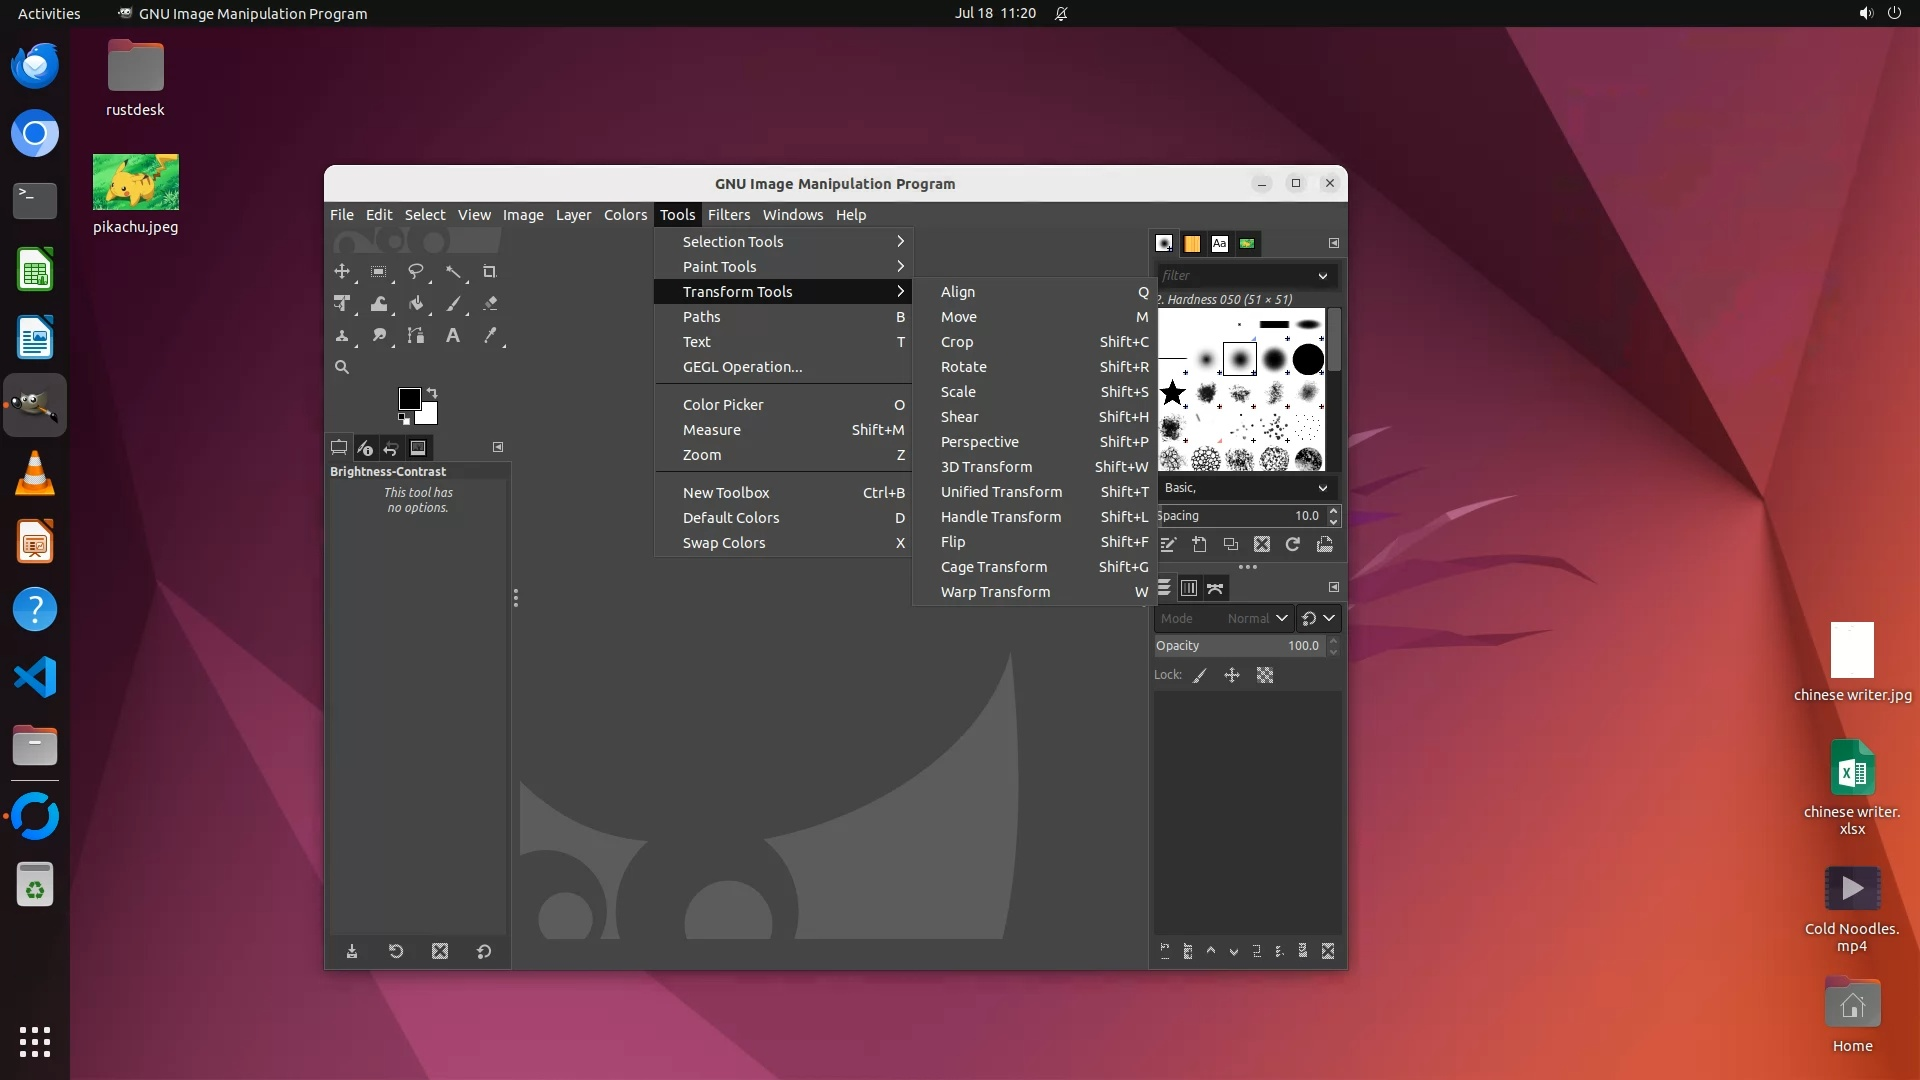Image resolution: width=1920 pixels, height=1080 pixels.
Task: Choose Unified Transform from the submenu
Action: pos(1001,492)
